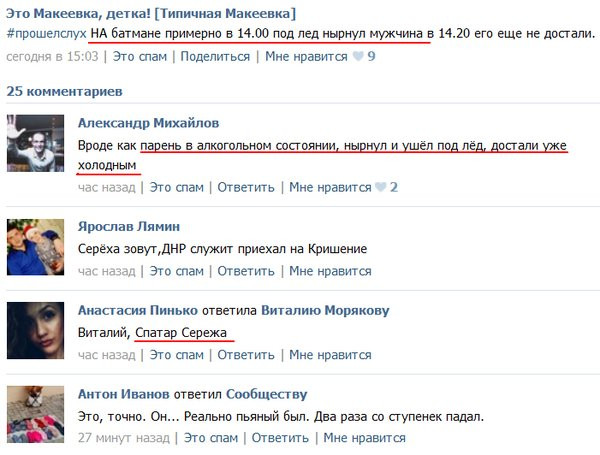Open Александр Михайлов's avatar photo

click(x=35, y=143)
